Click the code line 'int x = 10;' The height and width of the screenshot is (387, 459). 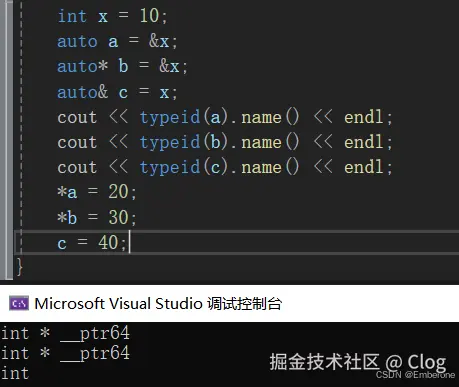point(112,16)
